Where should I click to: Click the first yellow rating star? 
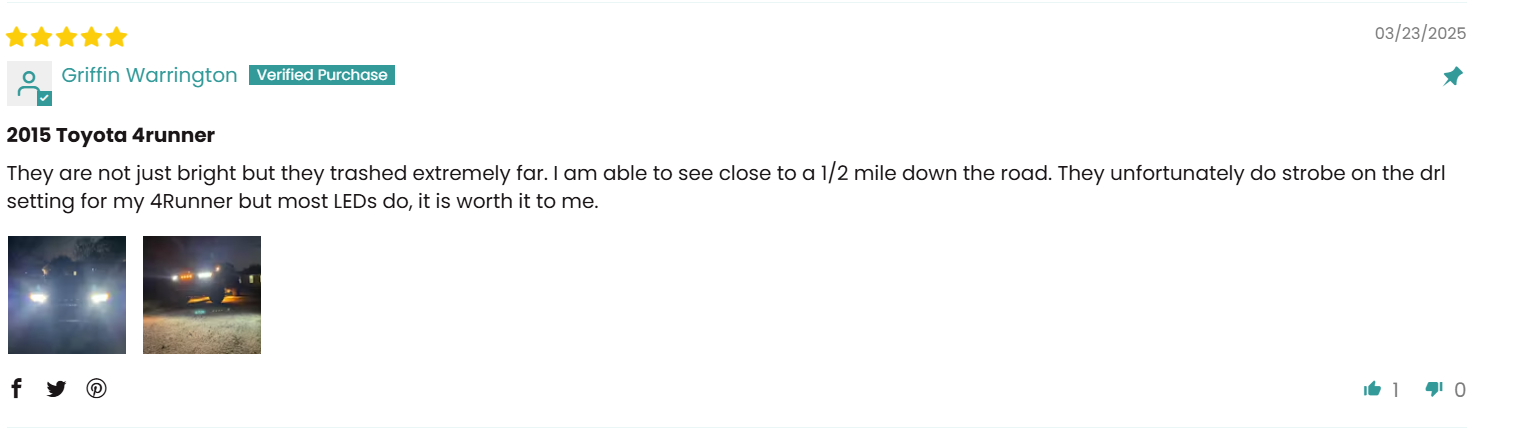point(17,37)
